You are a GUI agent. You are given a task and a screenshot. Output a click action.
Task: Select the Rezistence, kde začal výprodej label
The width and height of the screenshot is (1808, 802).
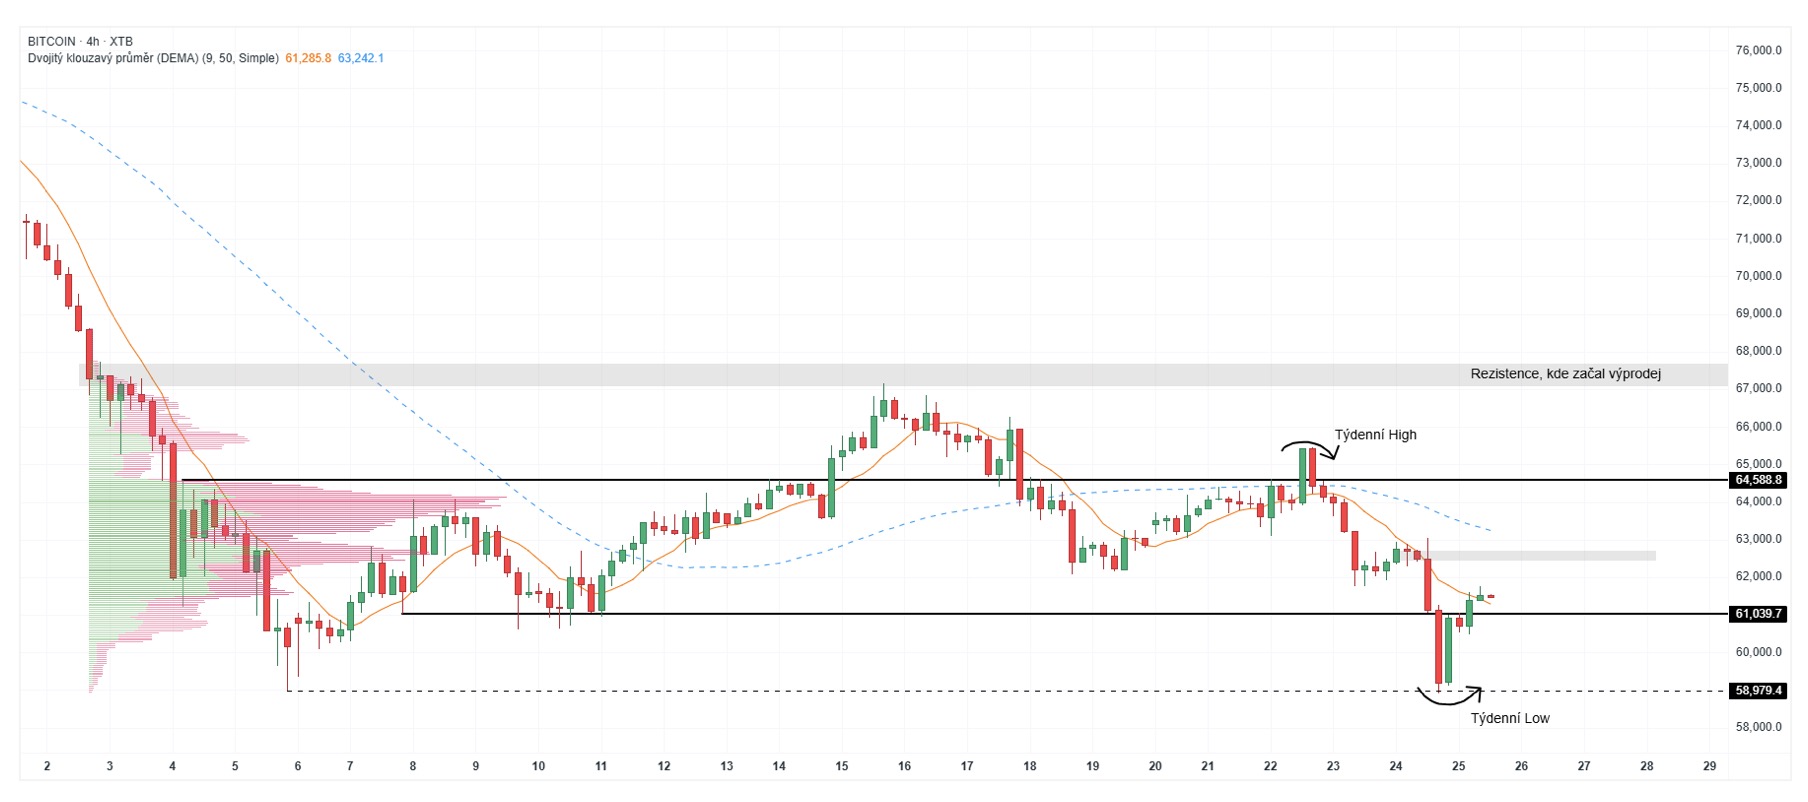click(1565, 374)
